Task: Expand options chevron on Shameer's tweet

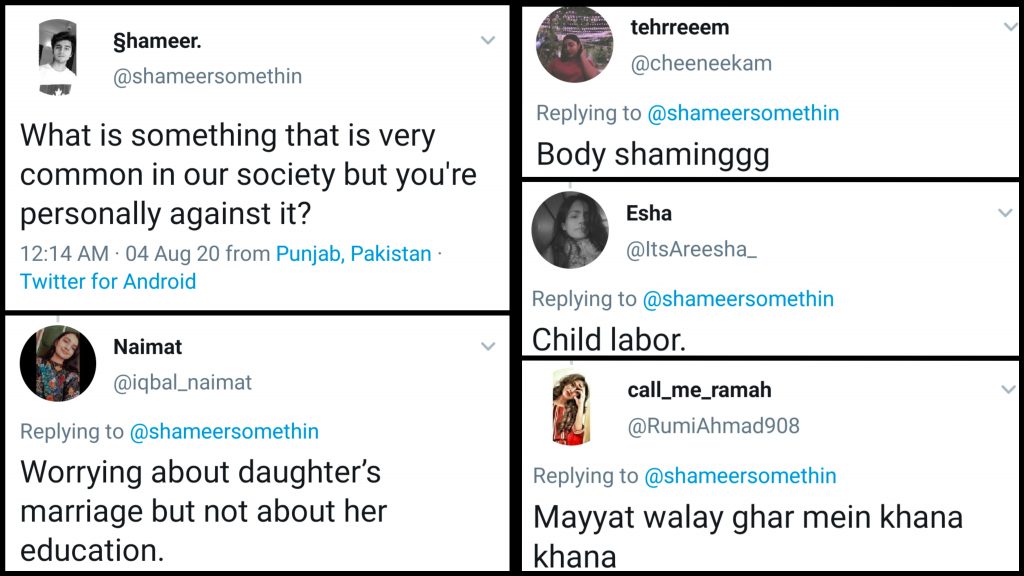Action: [x=488, y=41]
